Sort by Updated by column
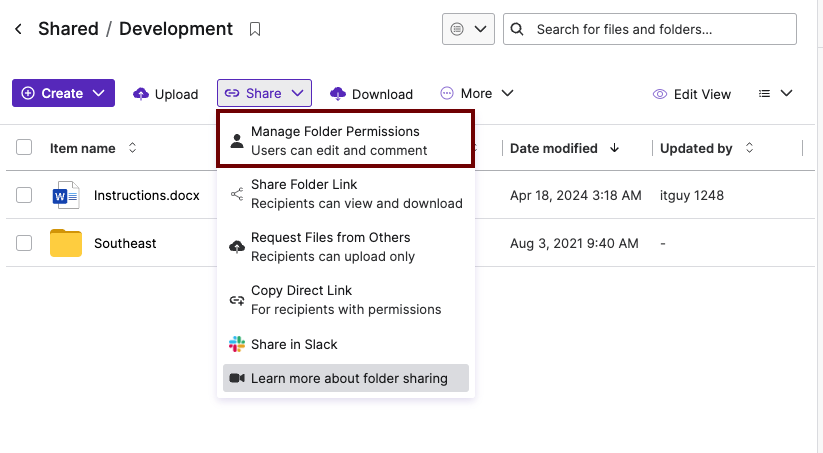Screen dimensions: 823x453 coord(750,148)
